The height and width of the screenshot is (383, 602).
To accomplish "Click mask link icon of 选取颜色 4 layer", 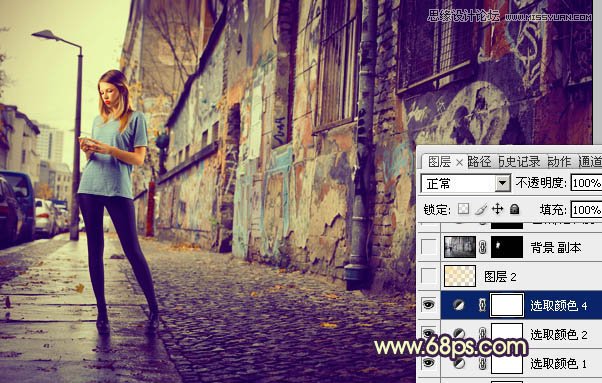I will 482,305.
